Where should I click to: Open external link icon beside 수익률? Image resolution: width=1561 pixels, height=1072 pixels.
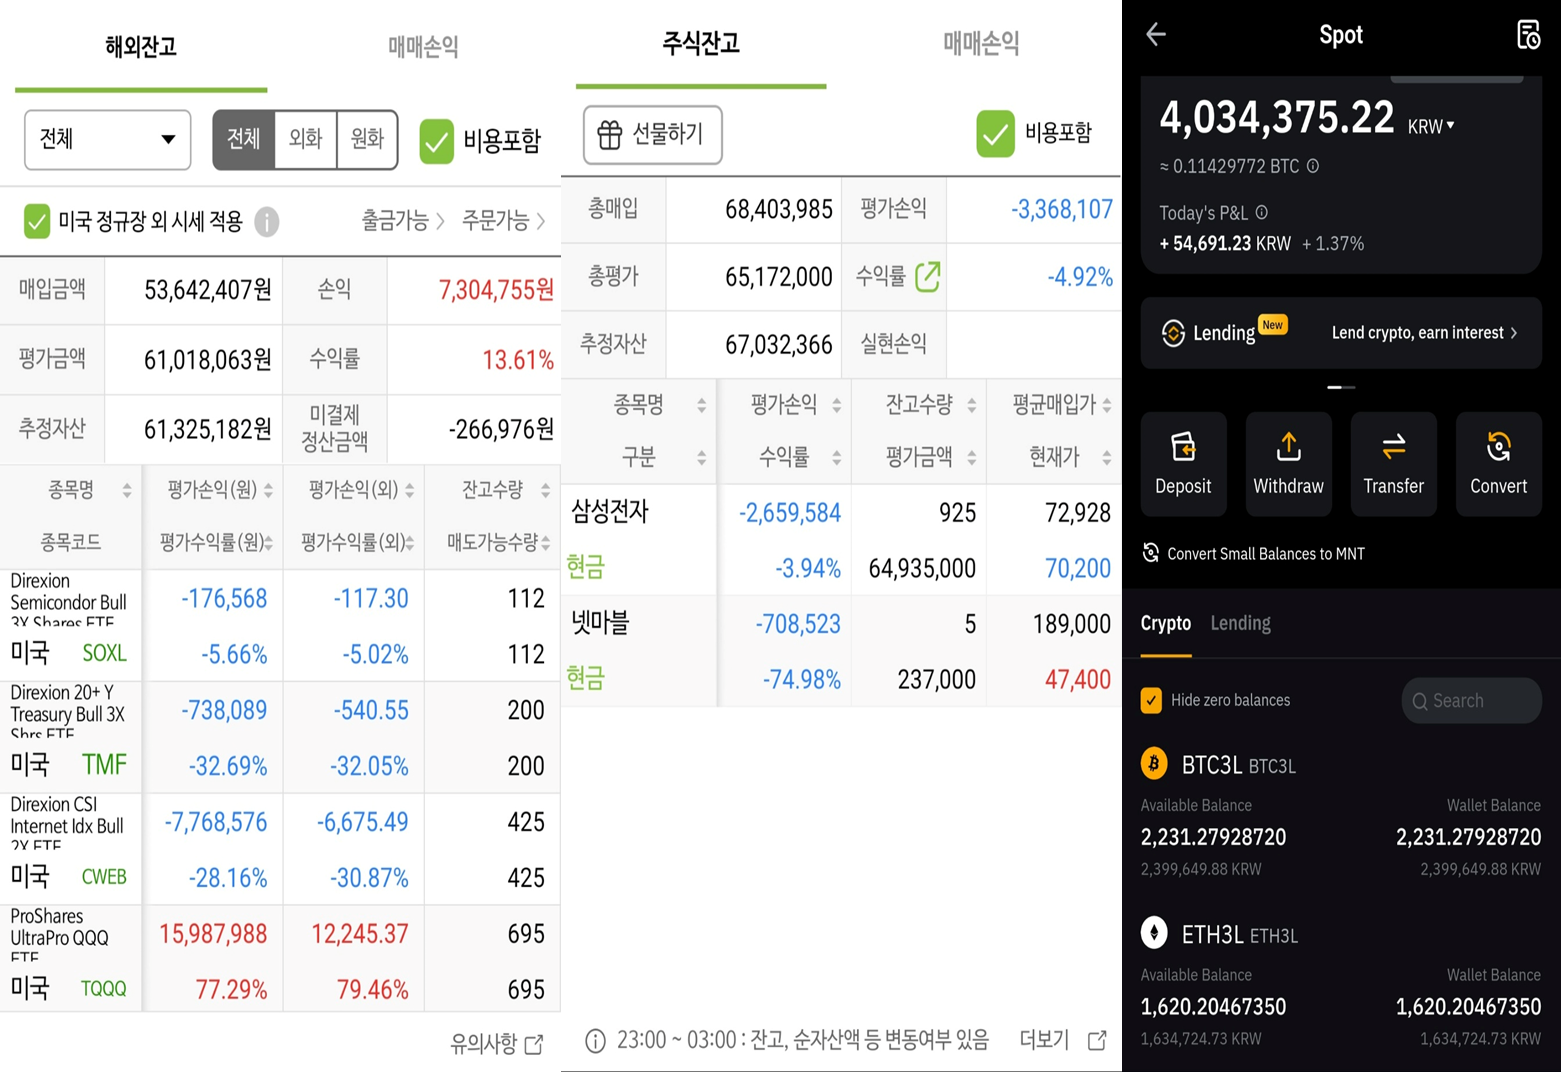(927, 276)
